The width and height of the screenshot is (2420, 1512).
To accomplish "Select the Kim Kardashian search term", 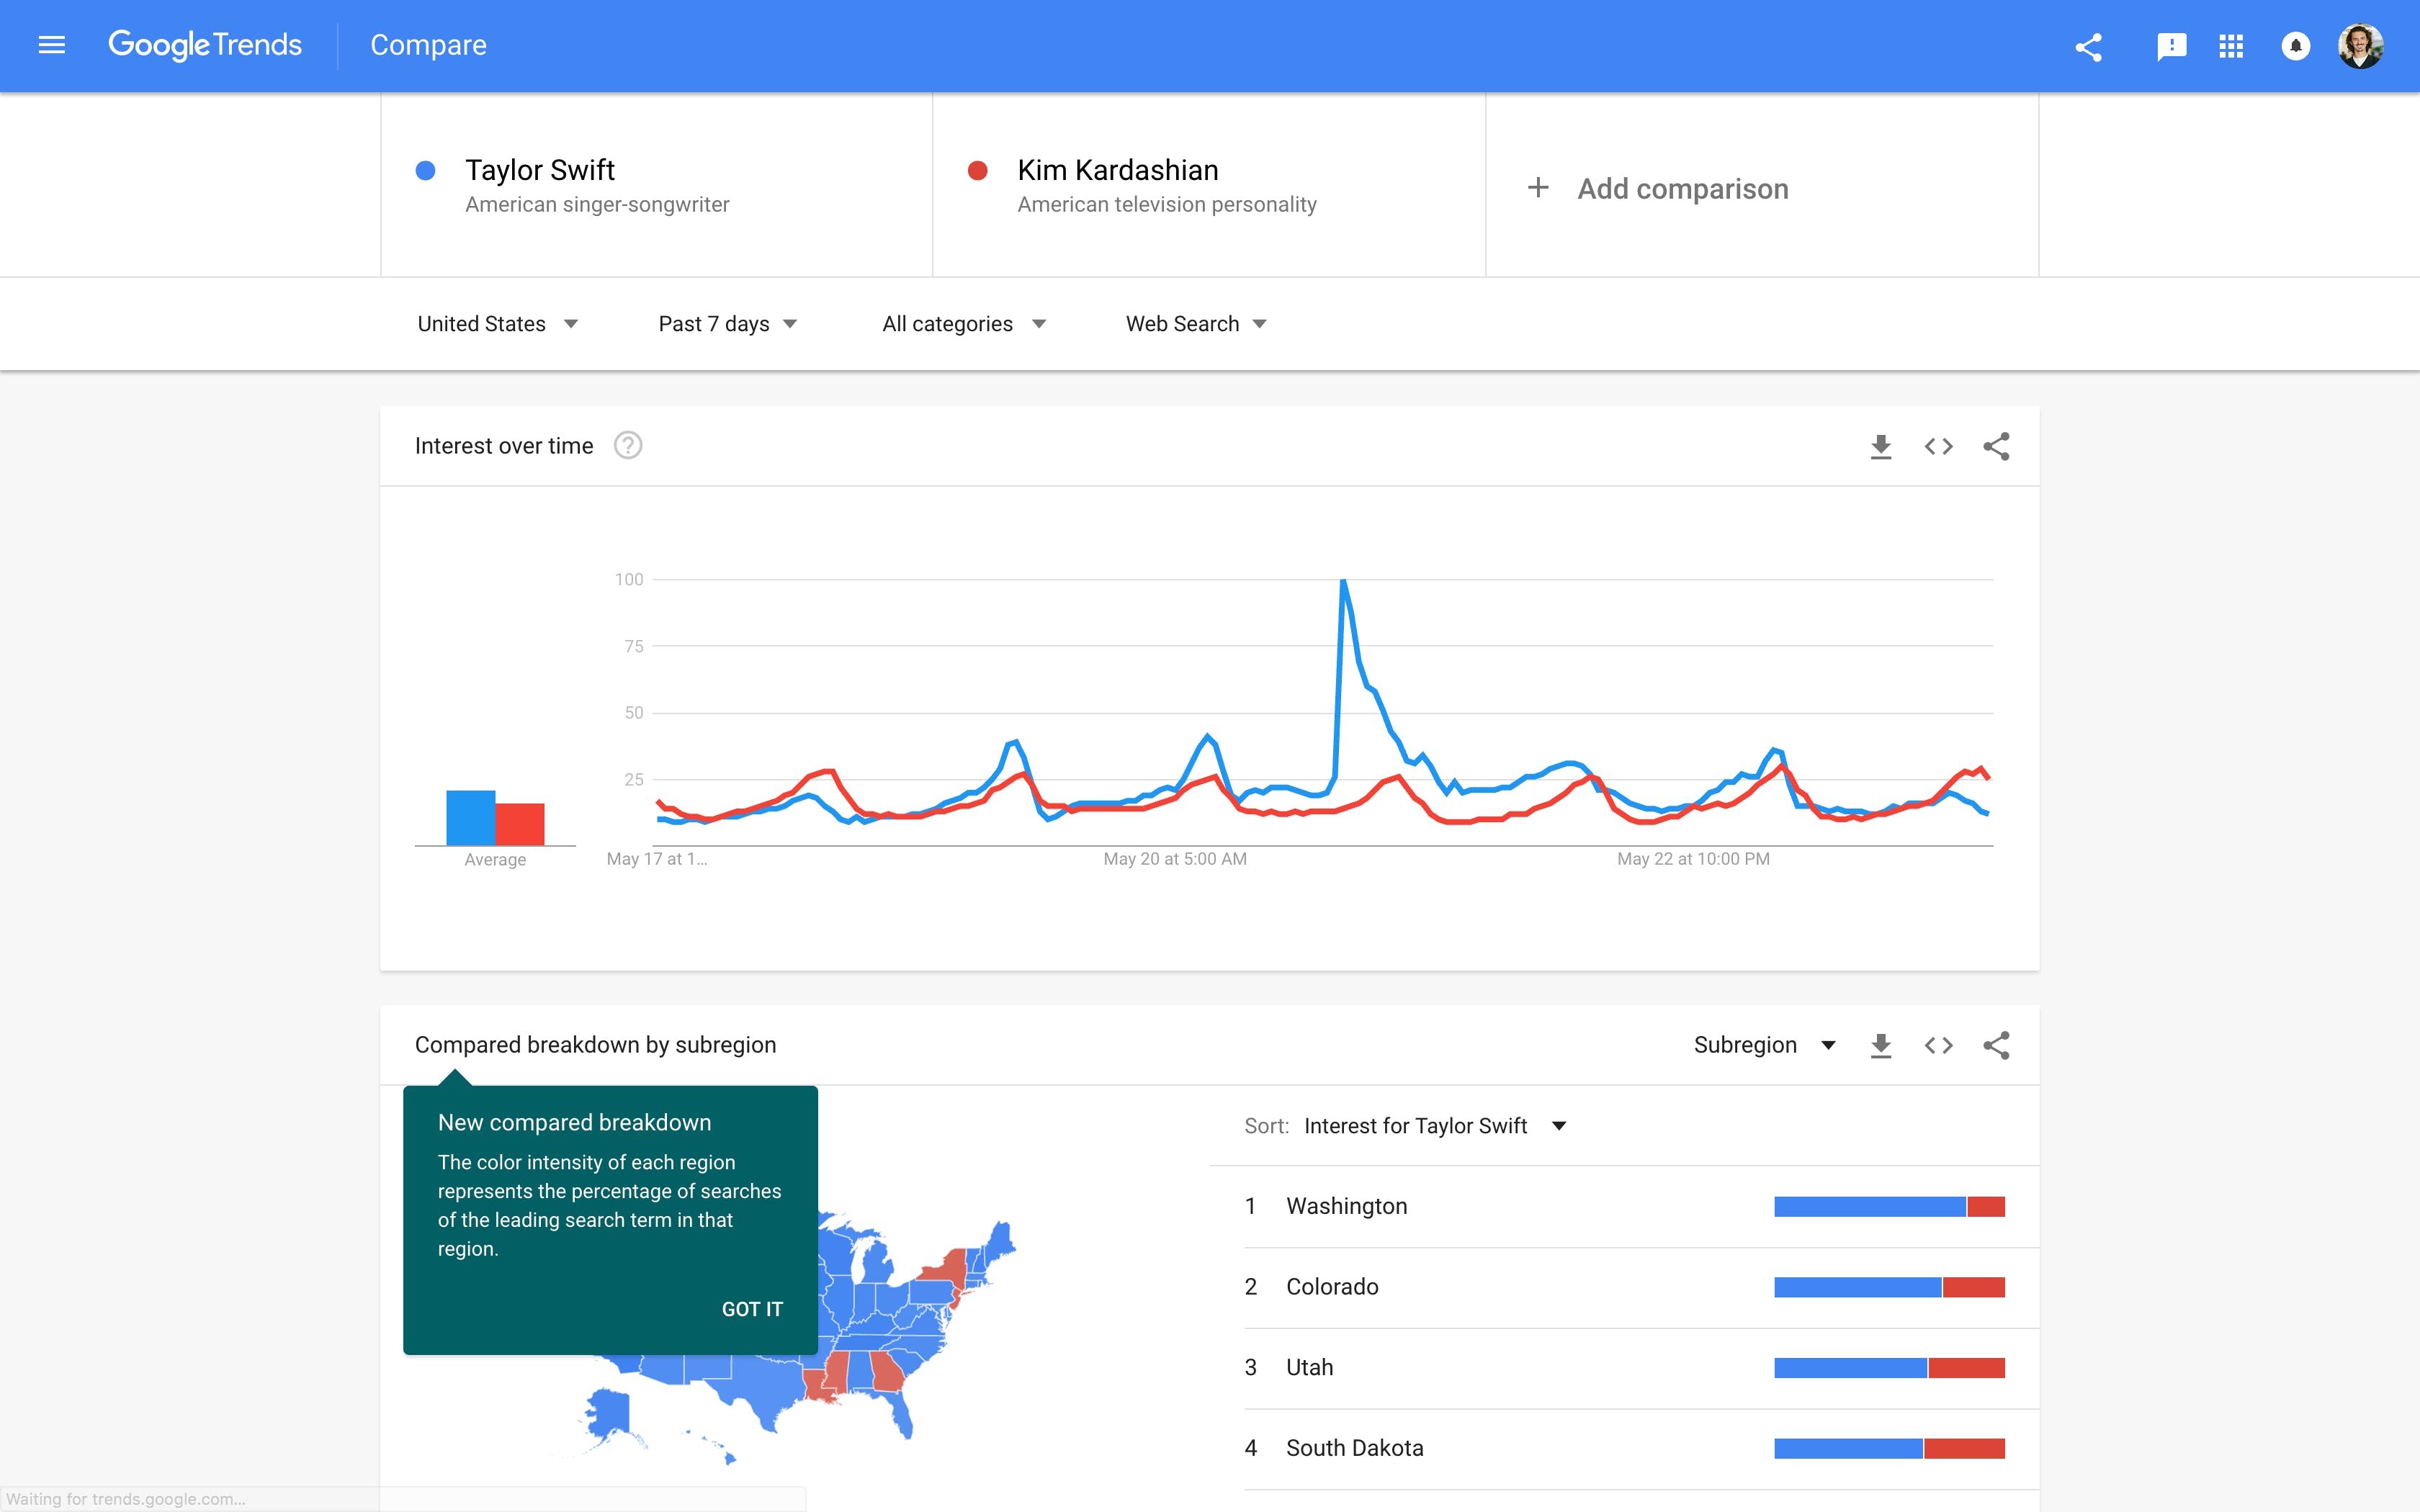I will (x=1209, y=185).
